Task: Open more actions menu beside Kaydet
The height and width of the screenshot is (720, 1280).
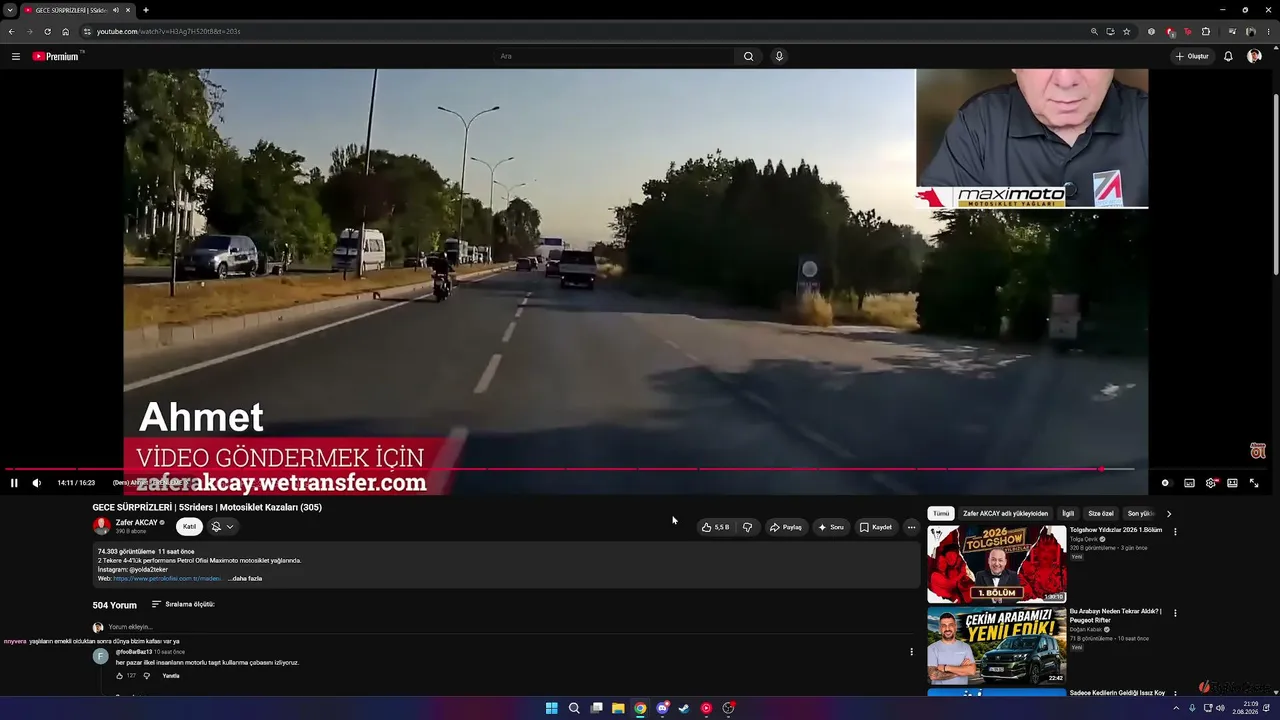Action: tap(911, 527)
